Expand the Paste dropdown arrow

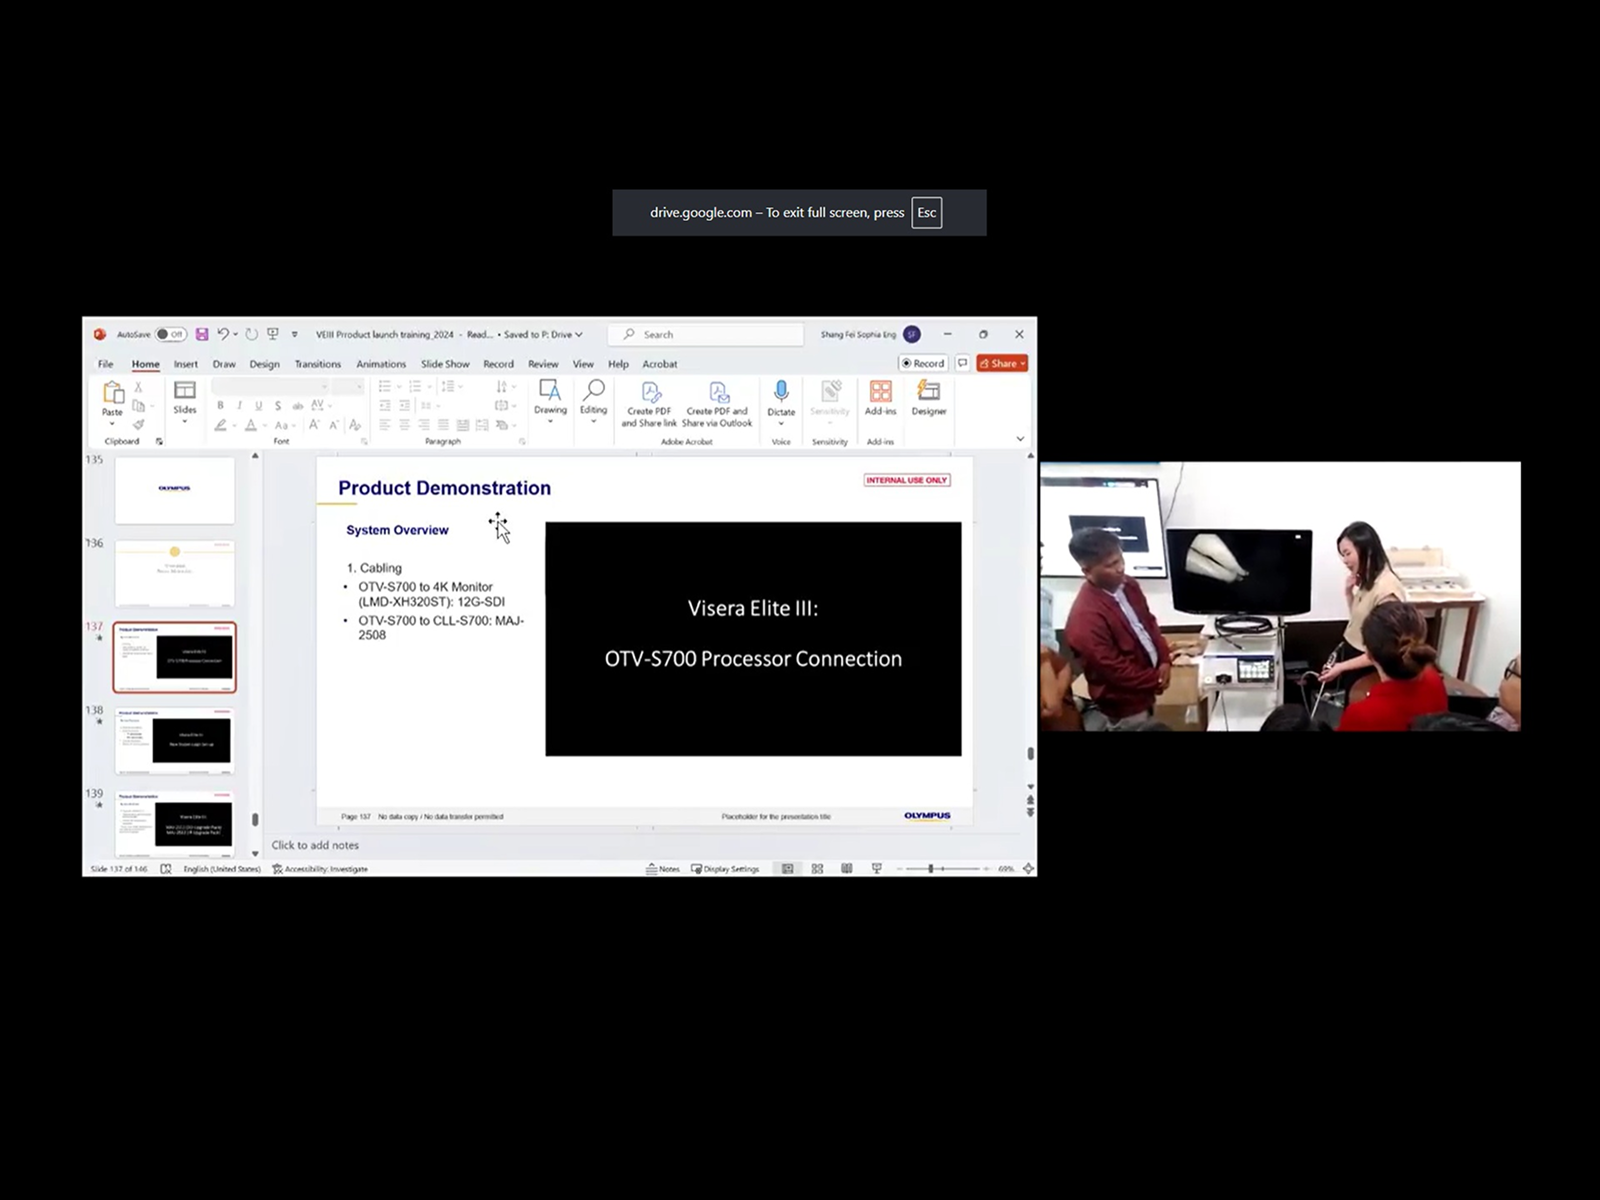[112, 424]
